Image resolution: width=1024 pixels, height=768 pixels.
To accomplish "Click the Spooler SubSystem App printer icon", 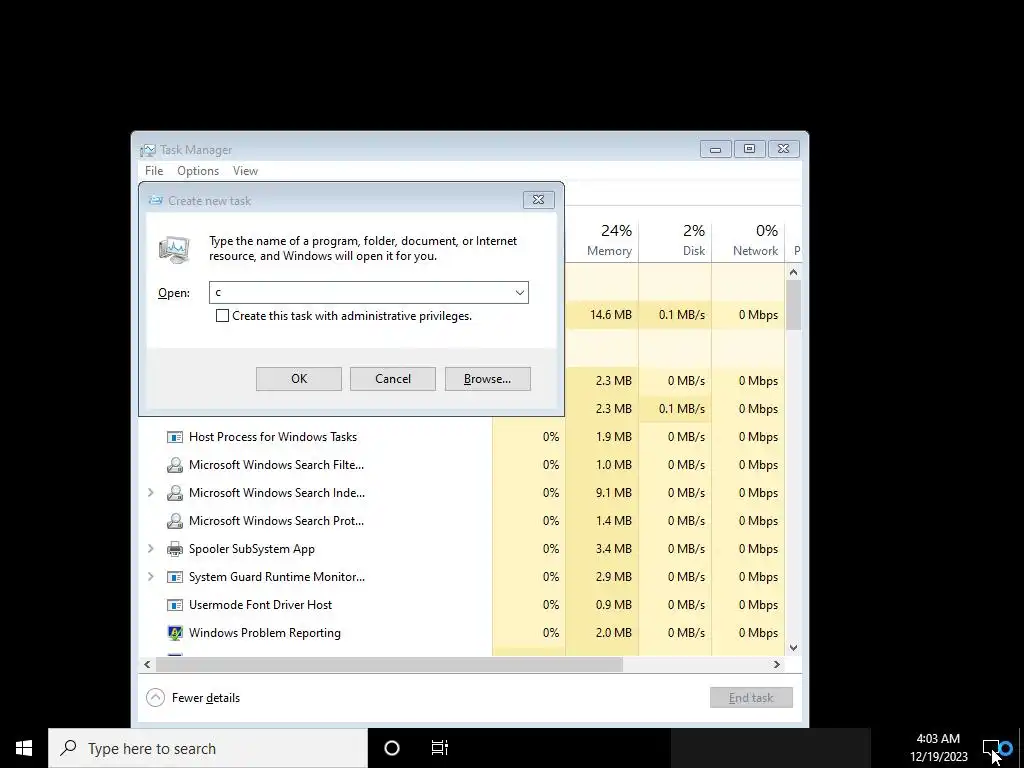I will (x=174, y=549).
